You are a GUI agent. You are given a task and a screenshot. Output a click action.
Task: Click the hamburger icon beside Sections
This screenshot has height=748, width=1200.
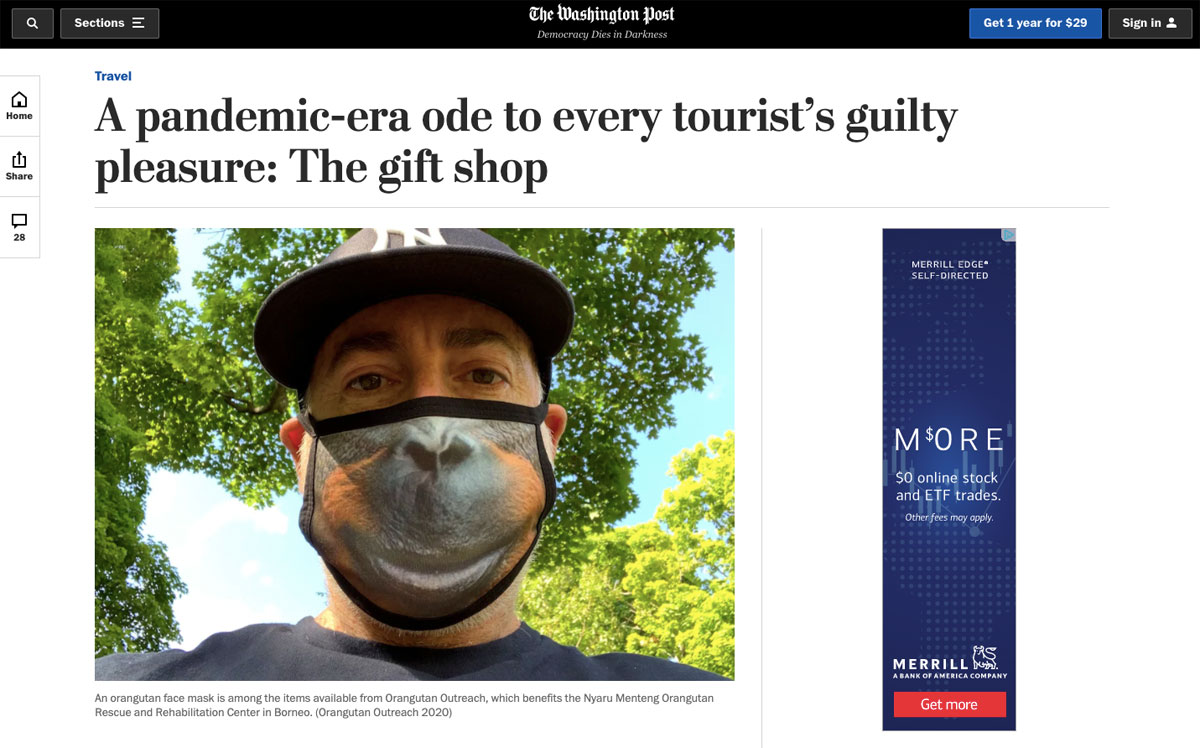coord(138,23)
